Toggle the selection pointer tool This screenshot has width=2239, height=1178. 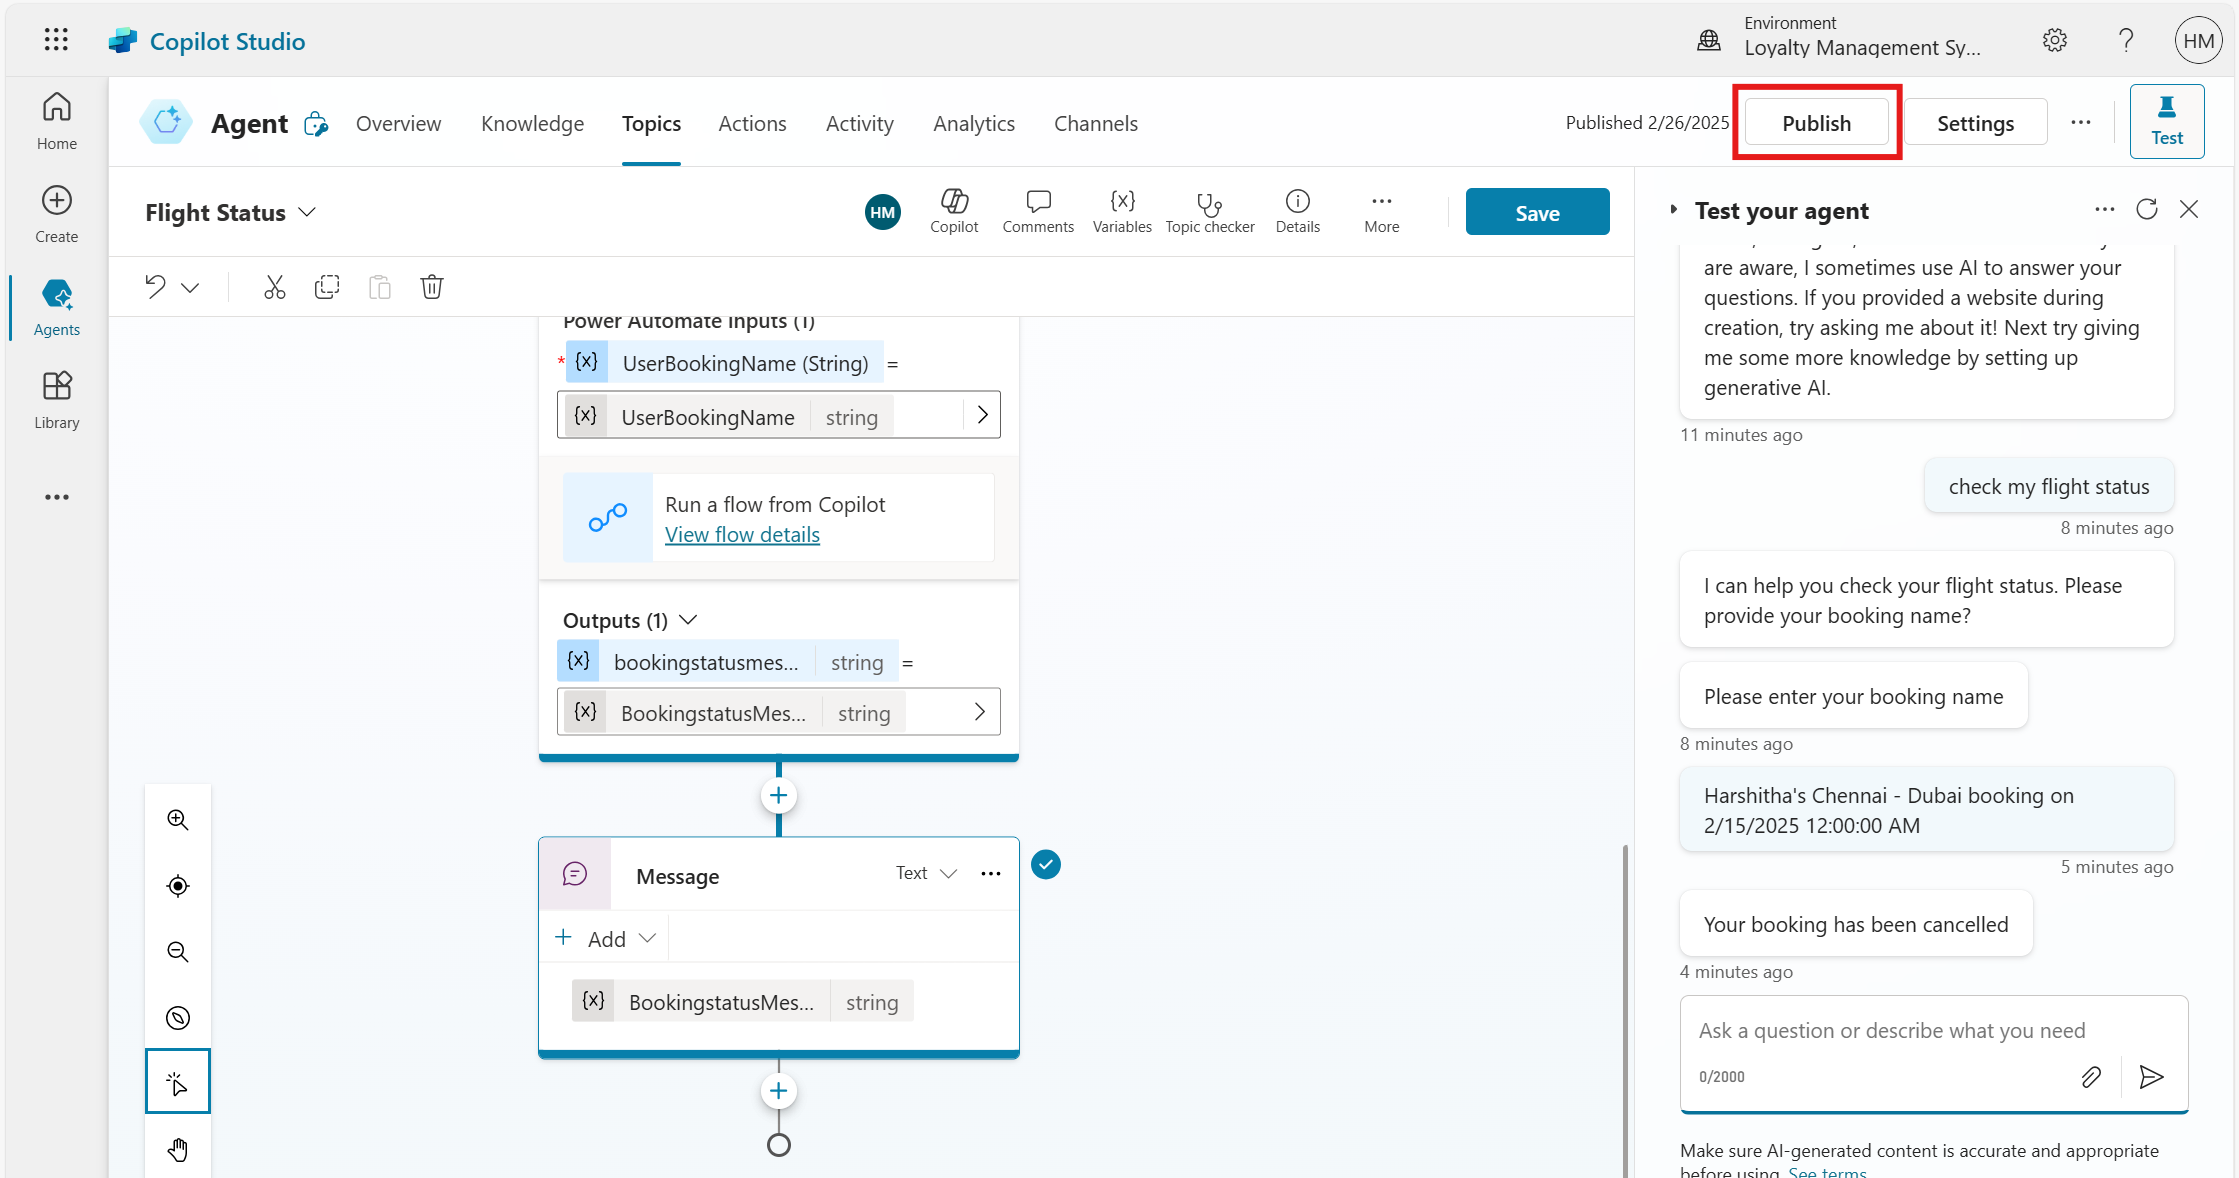(178, 1083)
